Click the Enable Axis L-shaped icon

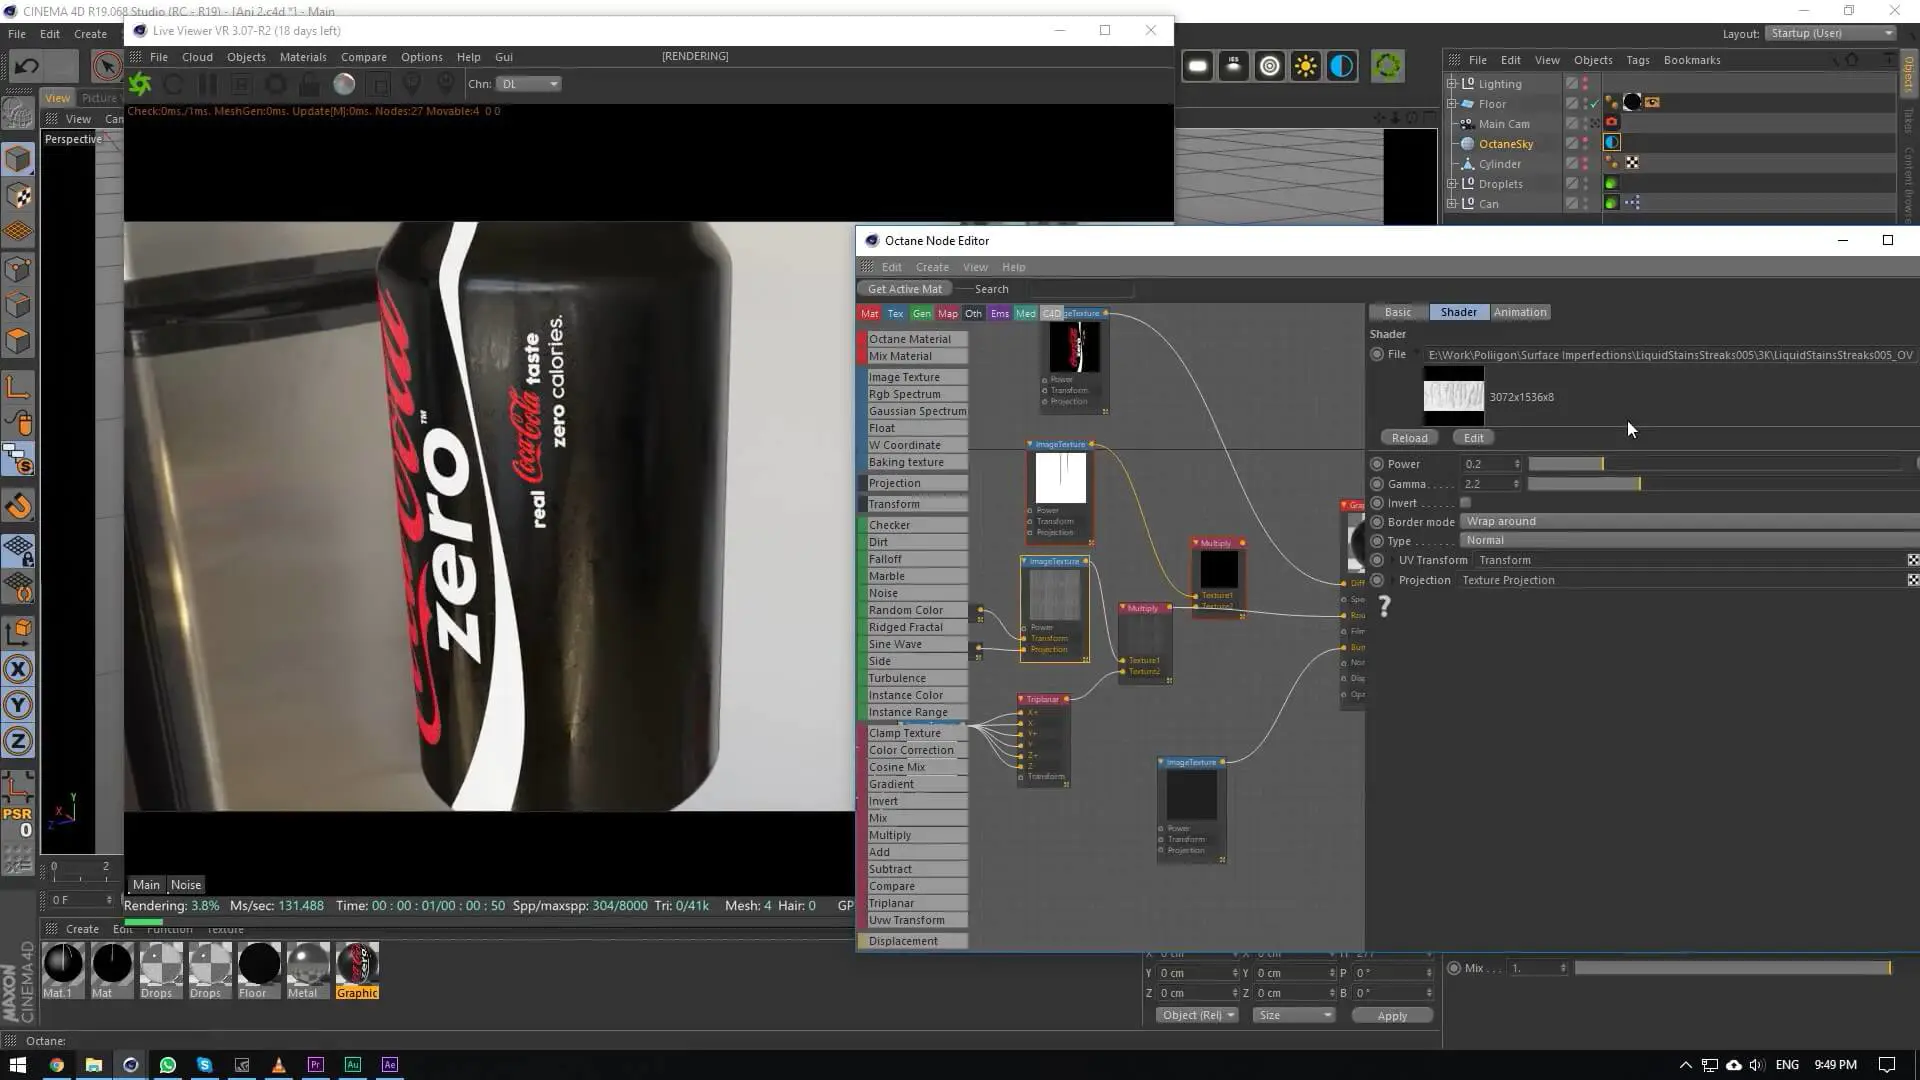tap(18, 387)
